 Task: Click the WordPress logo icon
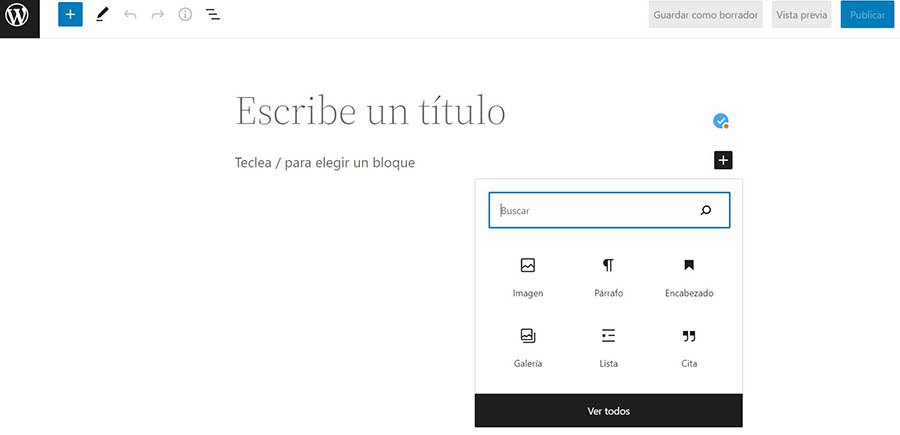[19, 17]
